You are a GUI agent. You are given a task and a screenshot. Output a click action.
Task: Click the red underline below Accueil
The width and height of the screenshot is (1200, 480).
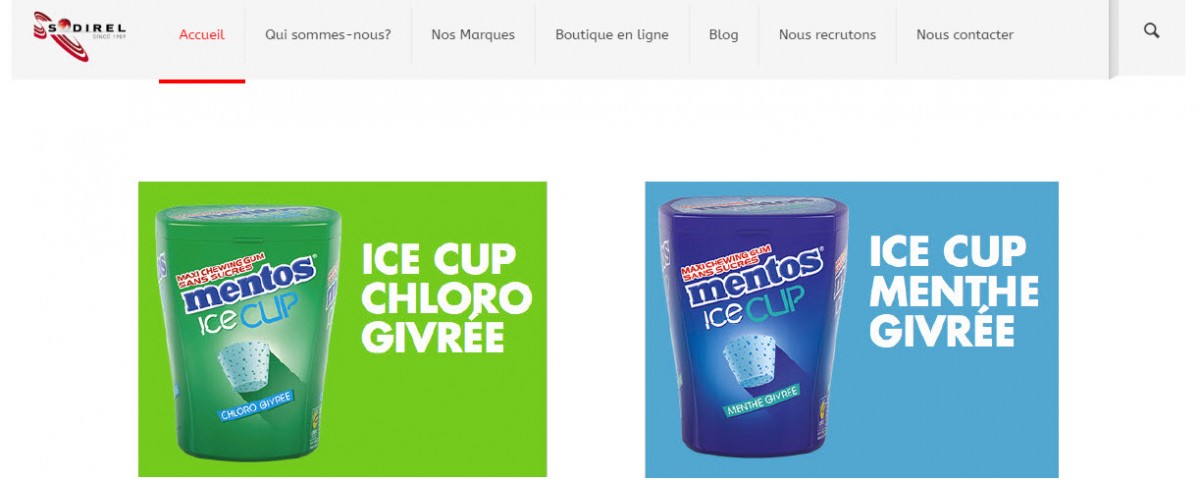click(202, 79)
